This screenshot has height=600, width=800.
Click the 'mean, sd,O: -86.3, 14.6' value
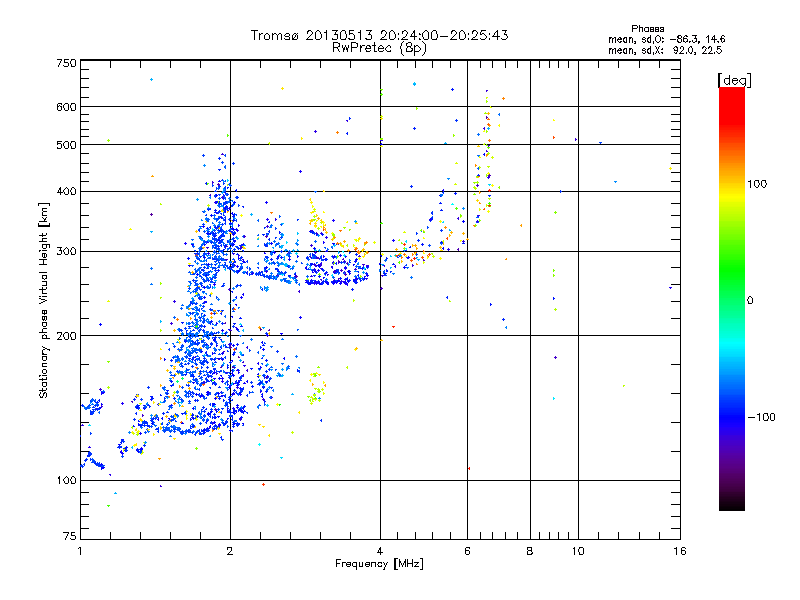point(666,39)
